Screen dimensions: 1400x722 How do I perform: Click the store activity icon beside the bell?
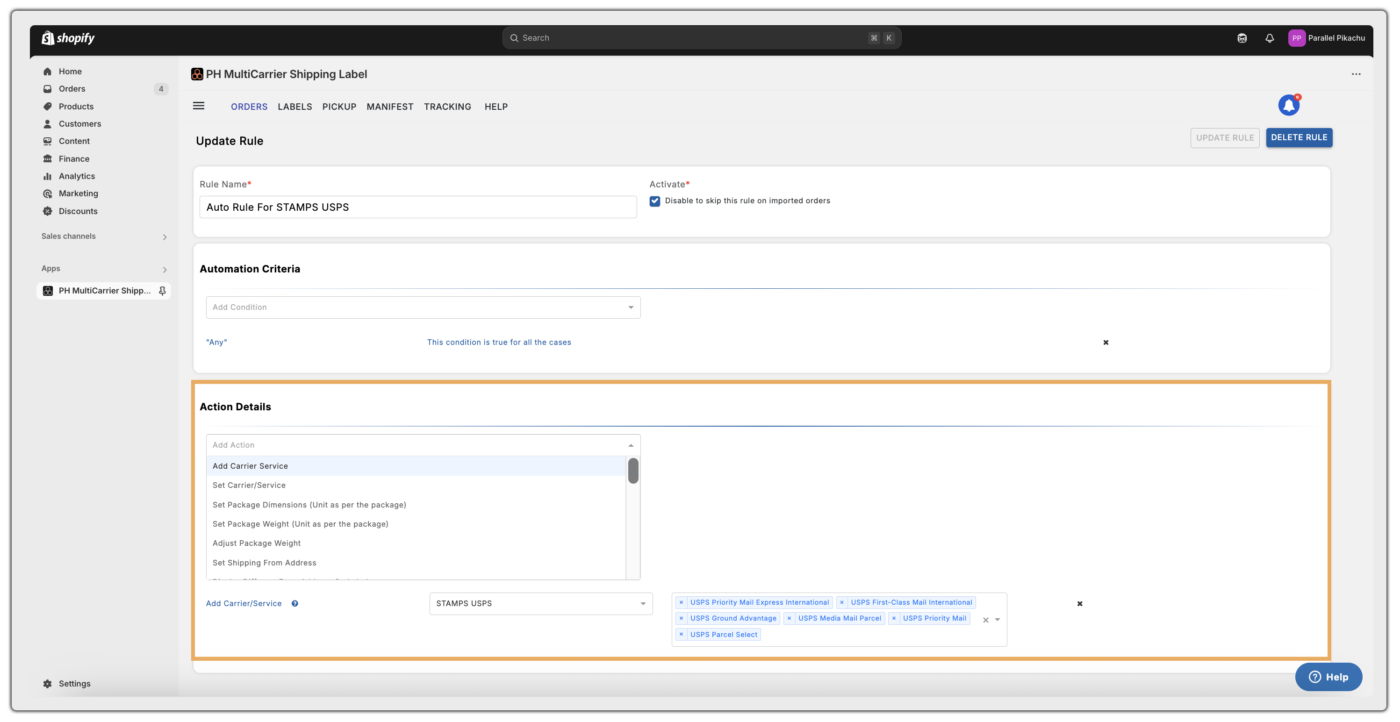click(1242, 38)
